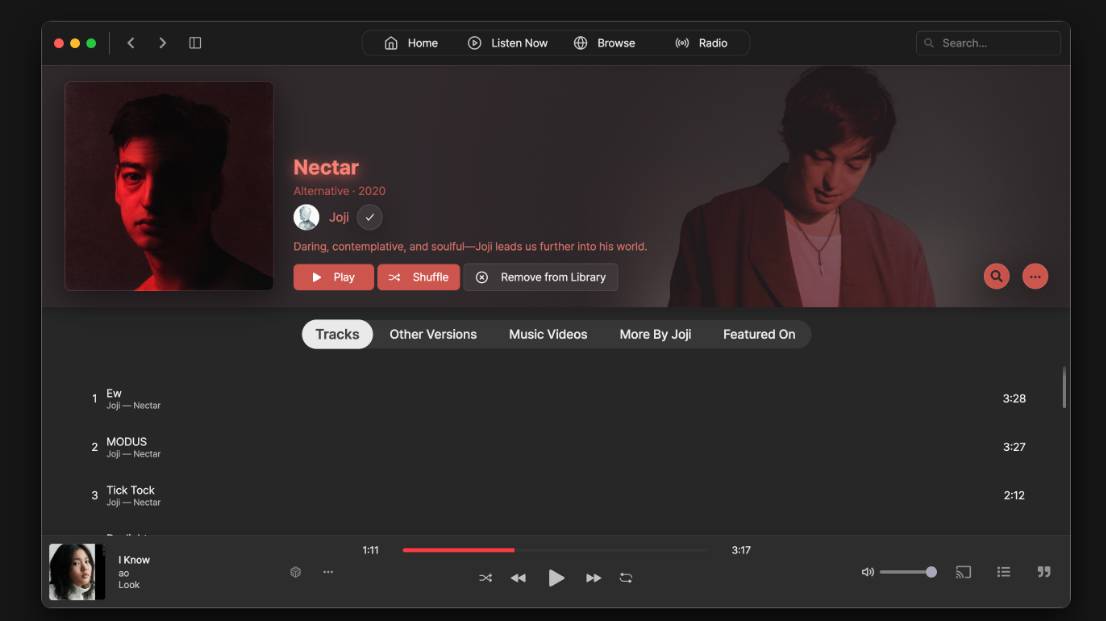The height and width of the screenshot is (621, 1106).
Task: Shuffle the Nectar album
Action: [x=418, y=277]
